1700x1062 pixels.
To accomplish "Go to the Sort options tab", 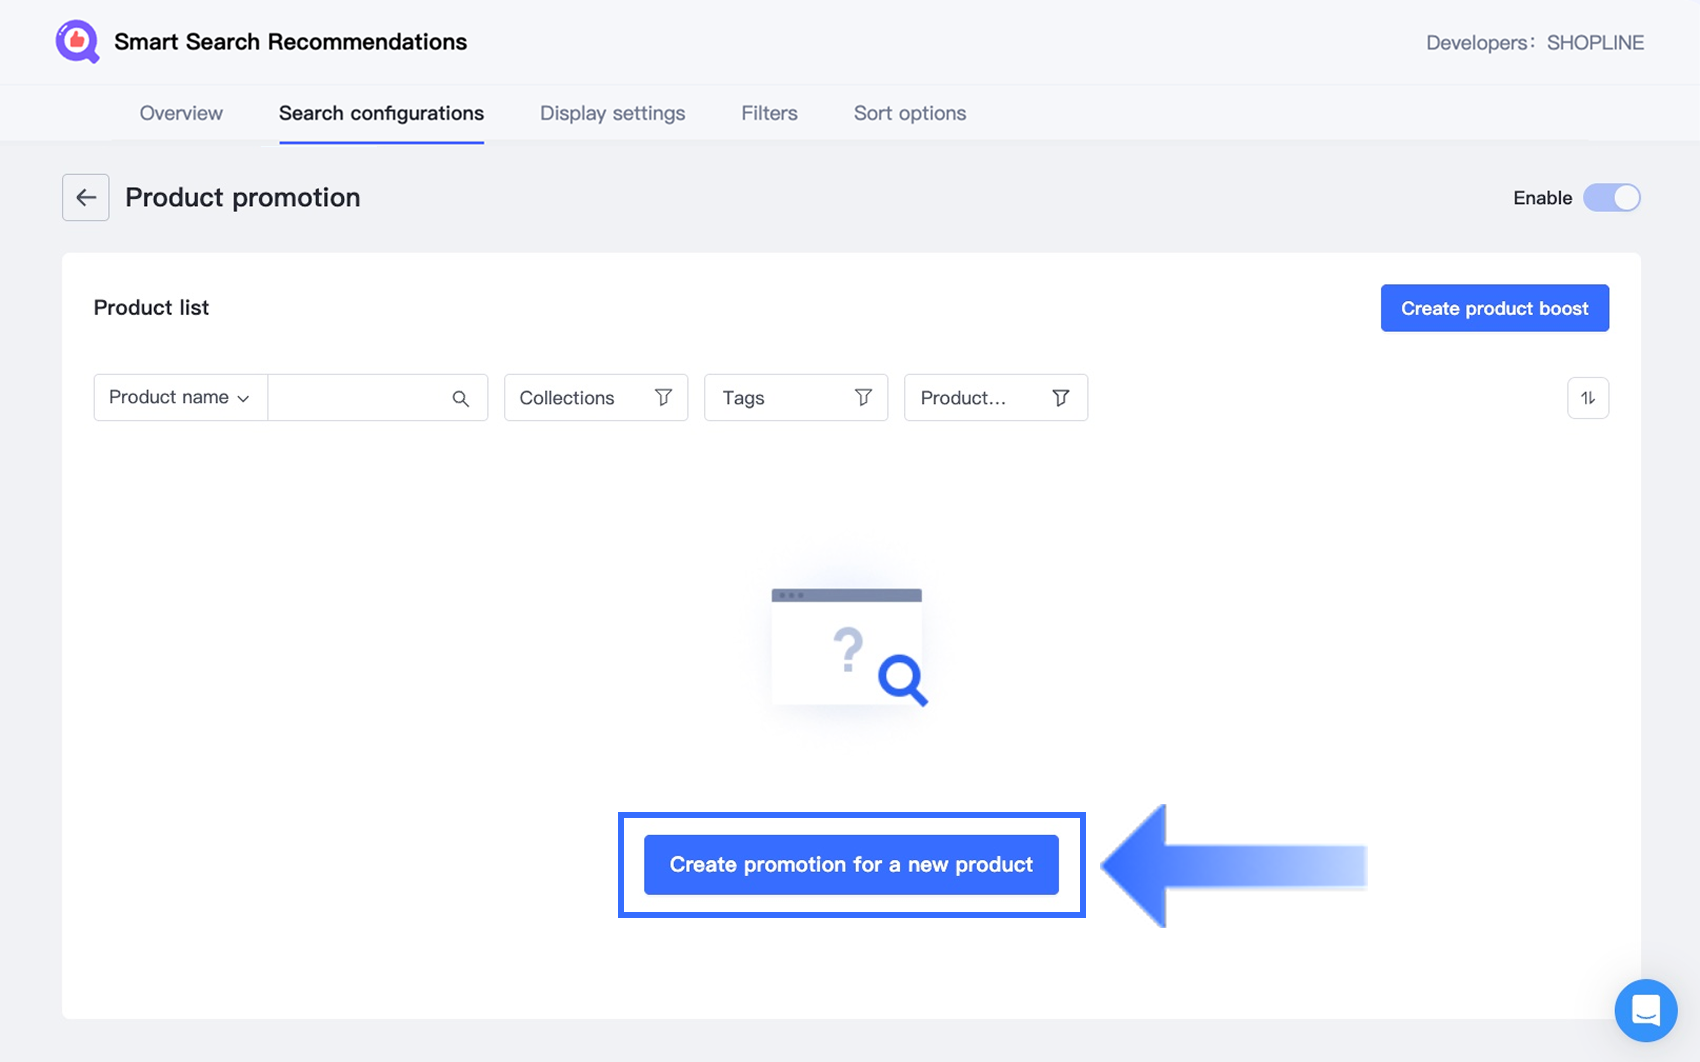I will click(x=909, y=113).
